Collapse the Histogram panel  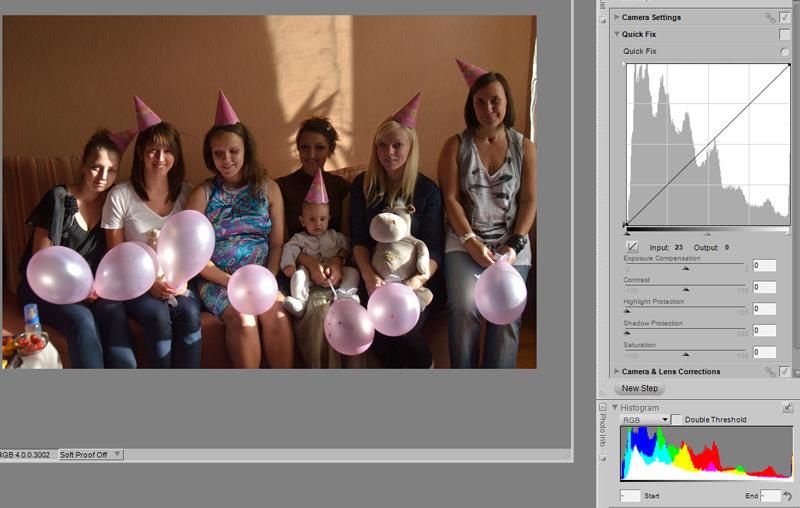(615, 407)
